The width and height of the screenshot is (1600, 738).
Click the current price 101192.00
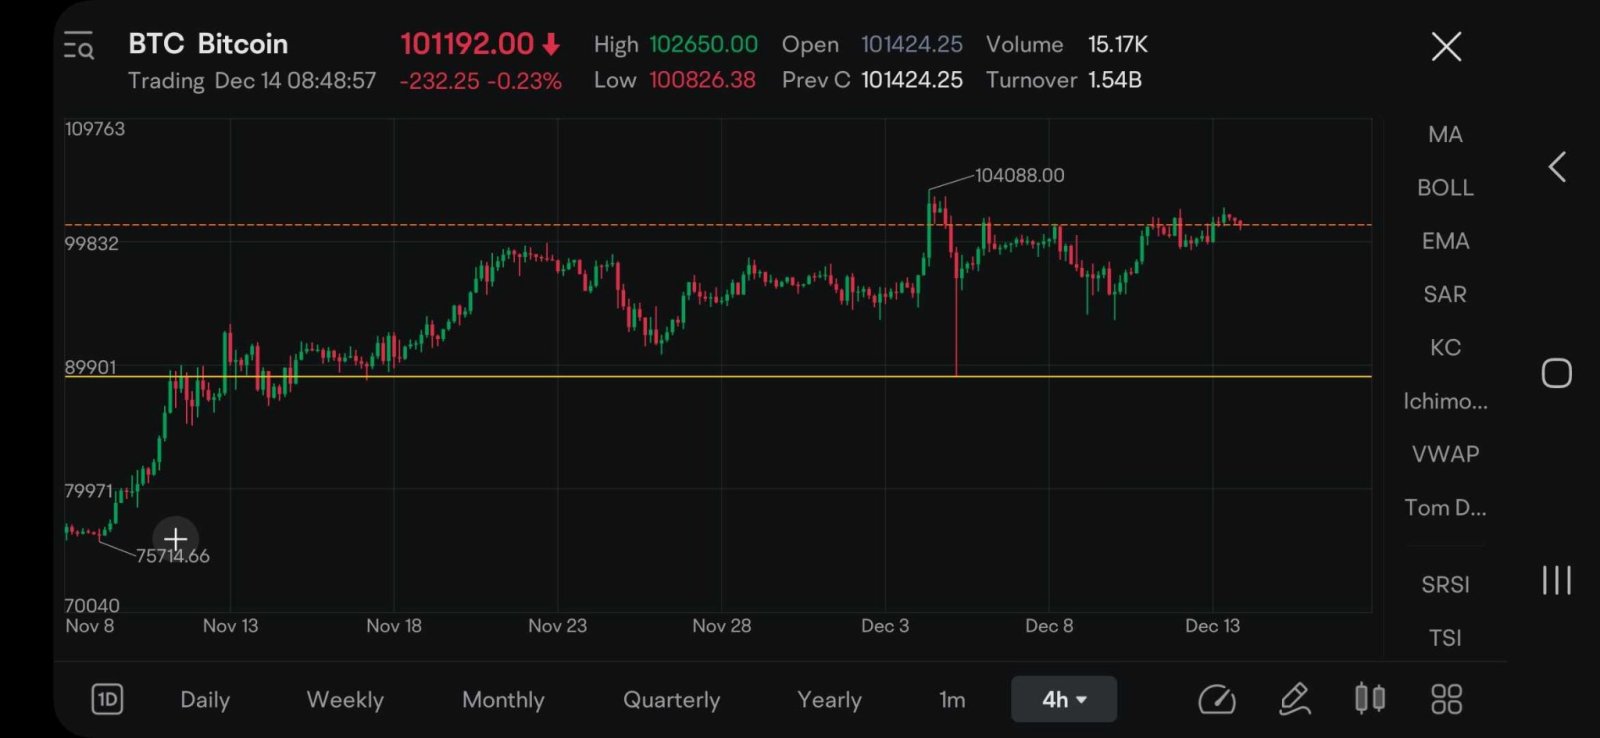pyautogui.click(x=467, y=44)
